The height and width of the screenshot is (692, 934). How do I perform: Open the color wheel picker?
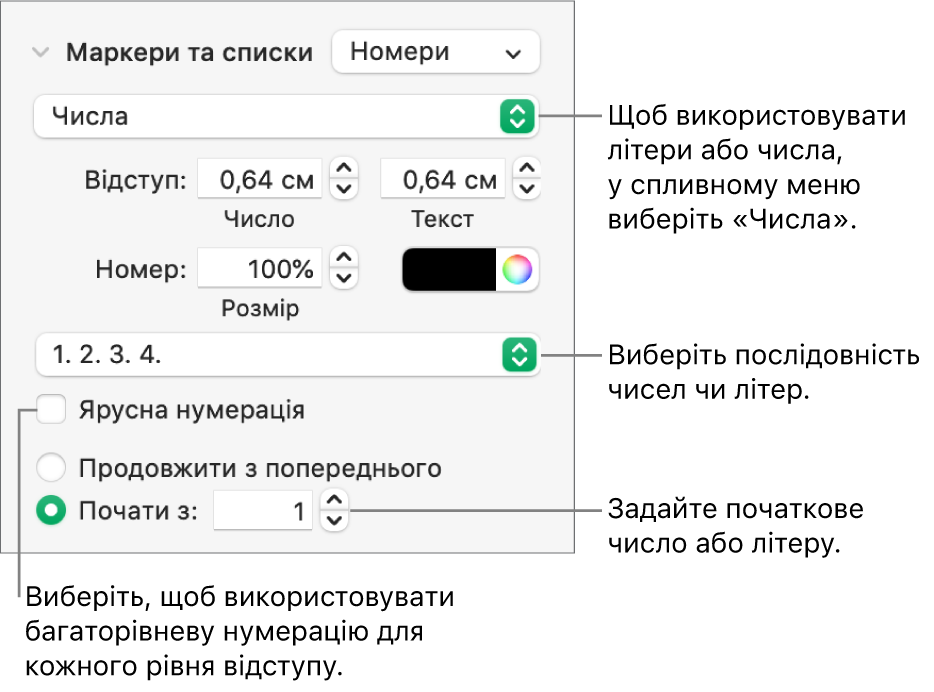point(516,269)
